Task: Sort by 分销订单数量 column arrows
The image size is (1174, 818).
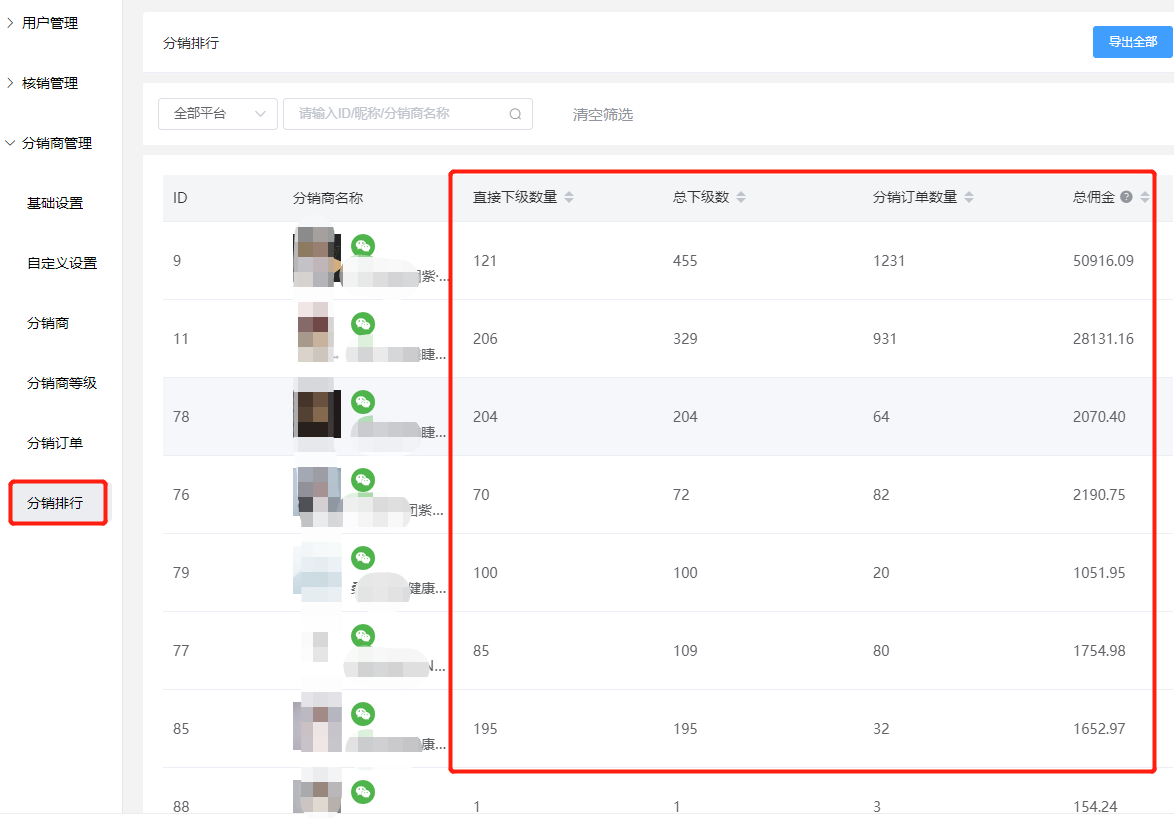Action: pos(969,197)
